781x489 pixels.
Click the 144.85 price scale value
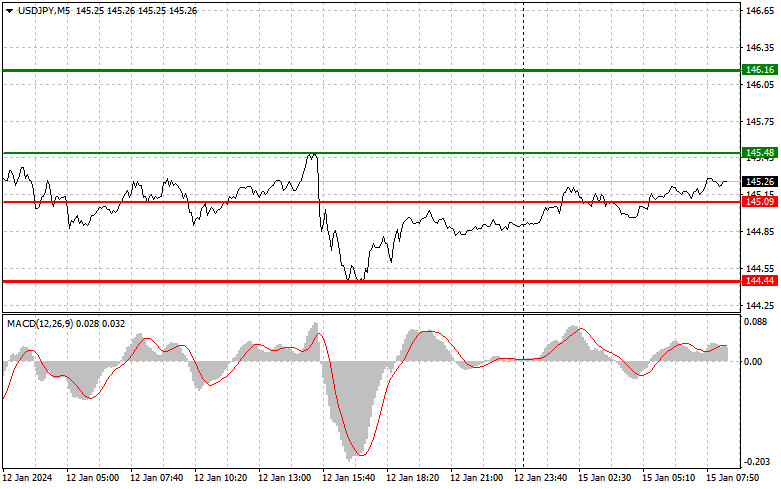tap(760, 232)
